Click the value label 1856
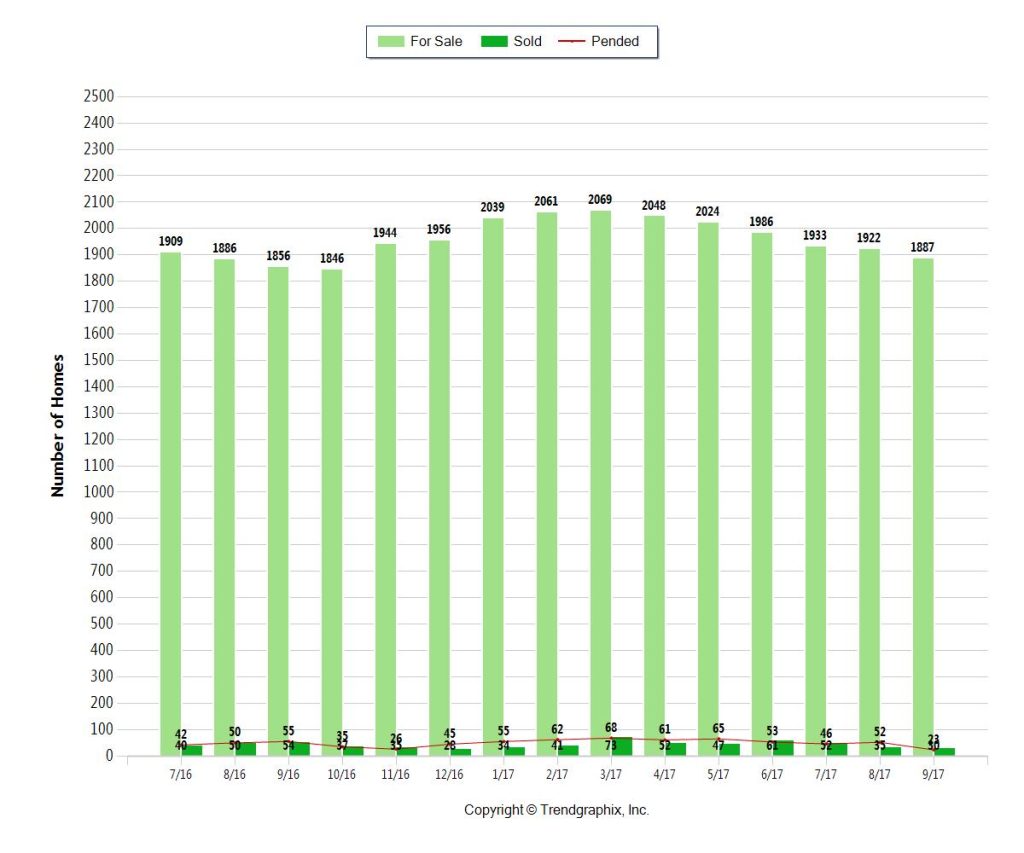 pyautogui.click(x=278, y=255)
